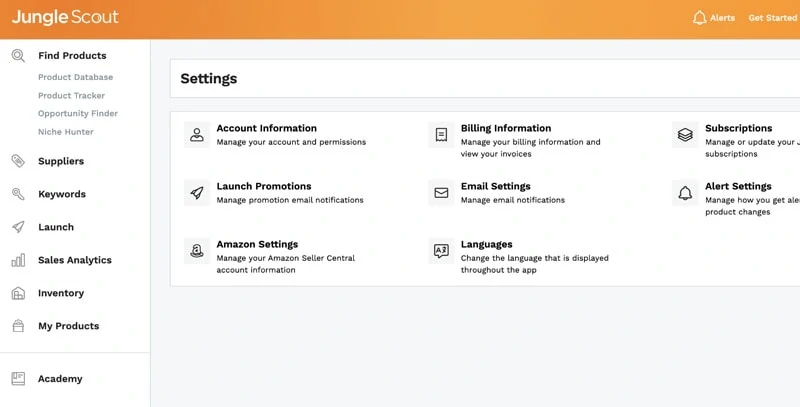The height and width of the screenshot is (407, 800).
Task: Click the Languages translate icon
Action: [x=441, y=251]
